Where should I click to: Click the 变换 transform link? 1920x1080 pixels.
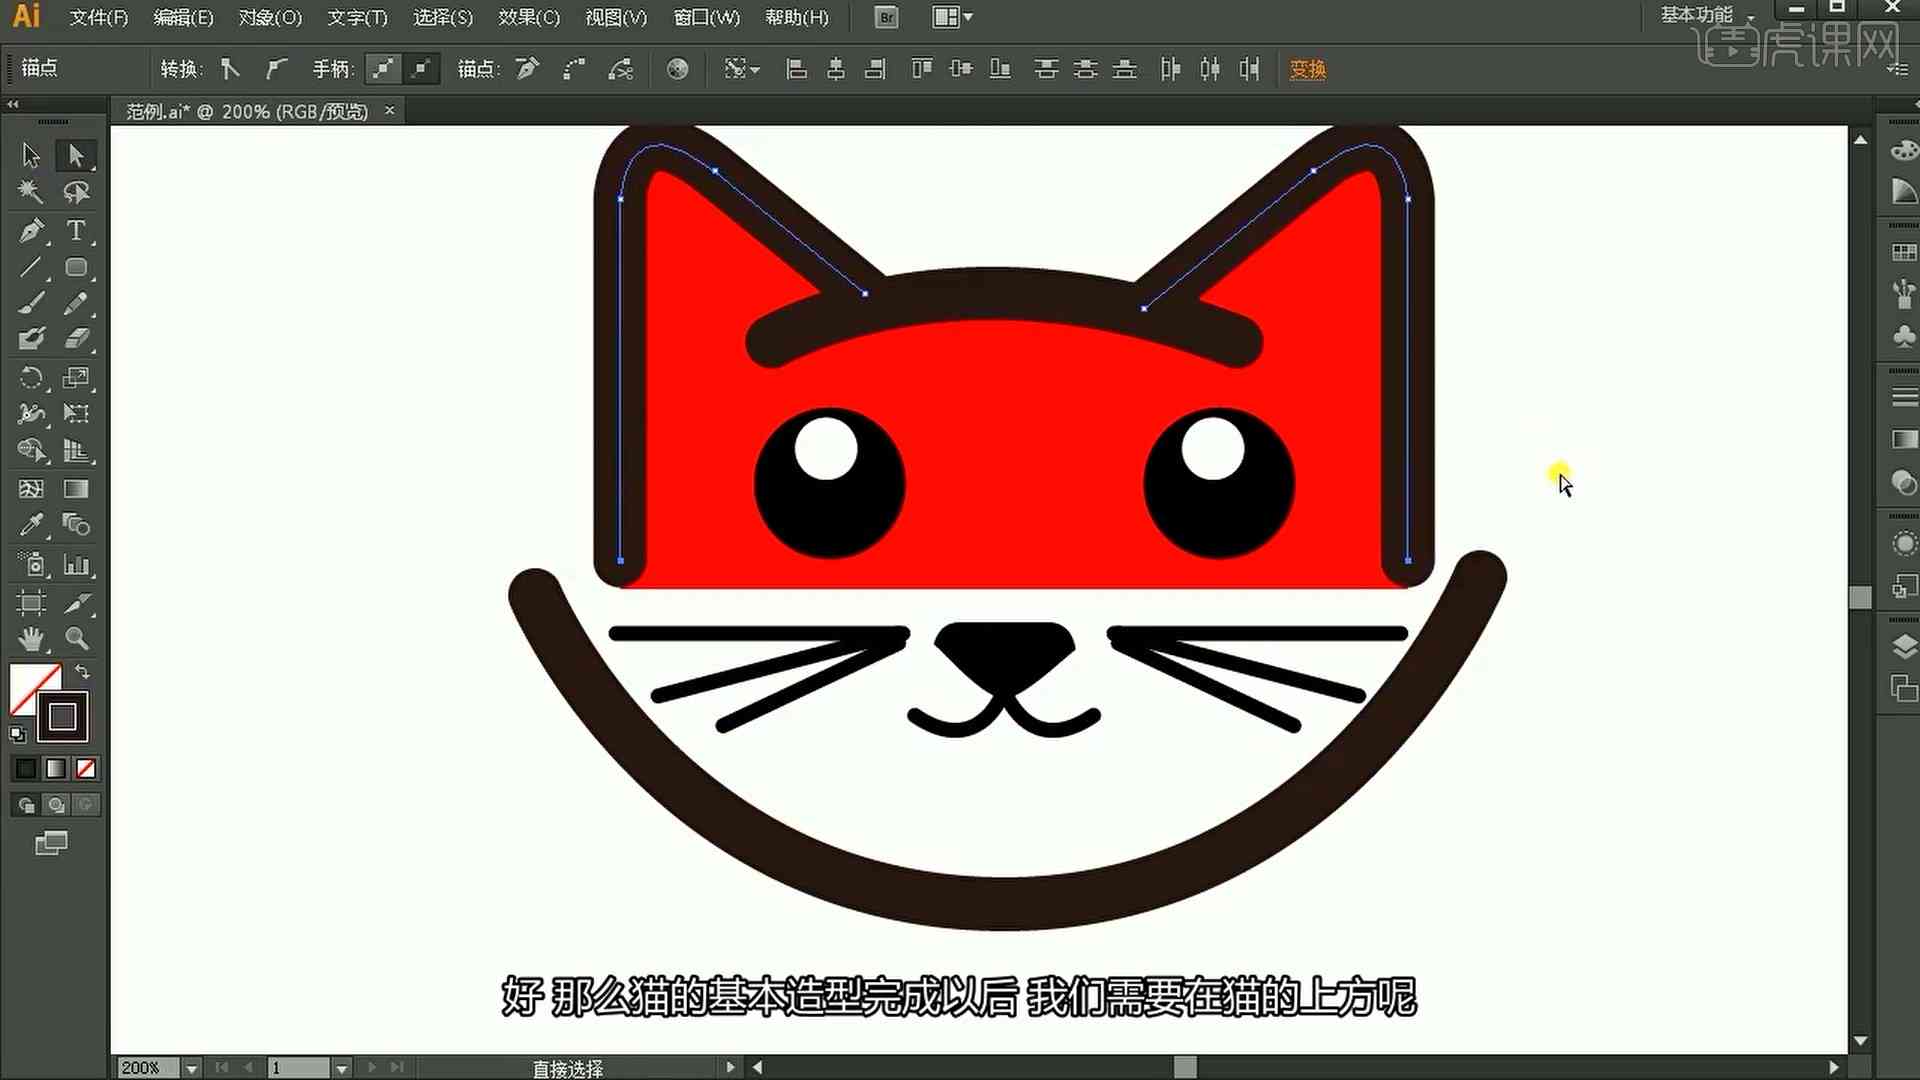tap(1308, 69)
